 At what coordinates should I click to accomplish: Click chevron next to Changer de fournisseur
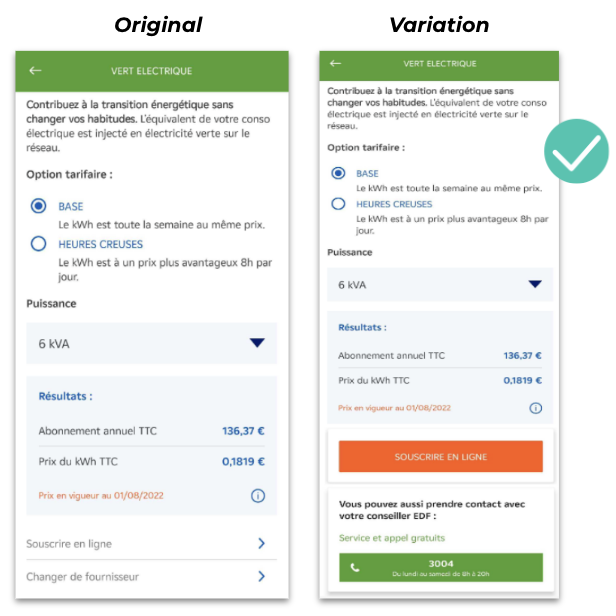tap(261, 577)
